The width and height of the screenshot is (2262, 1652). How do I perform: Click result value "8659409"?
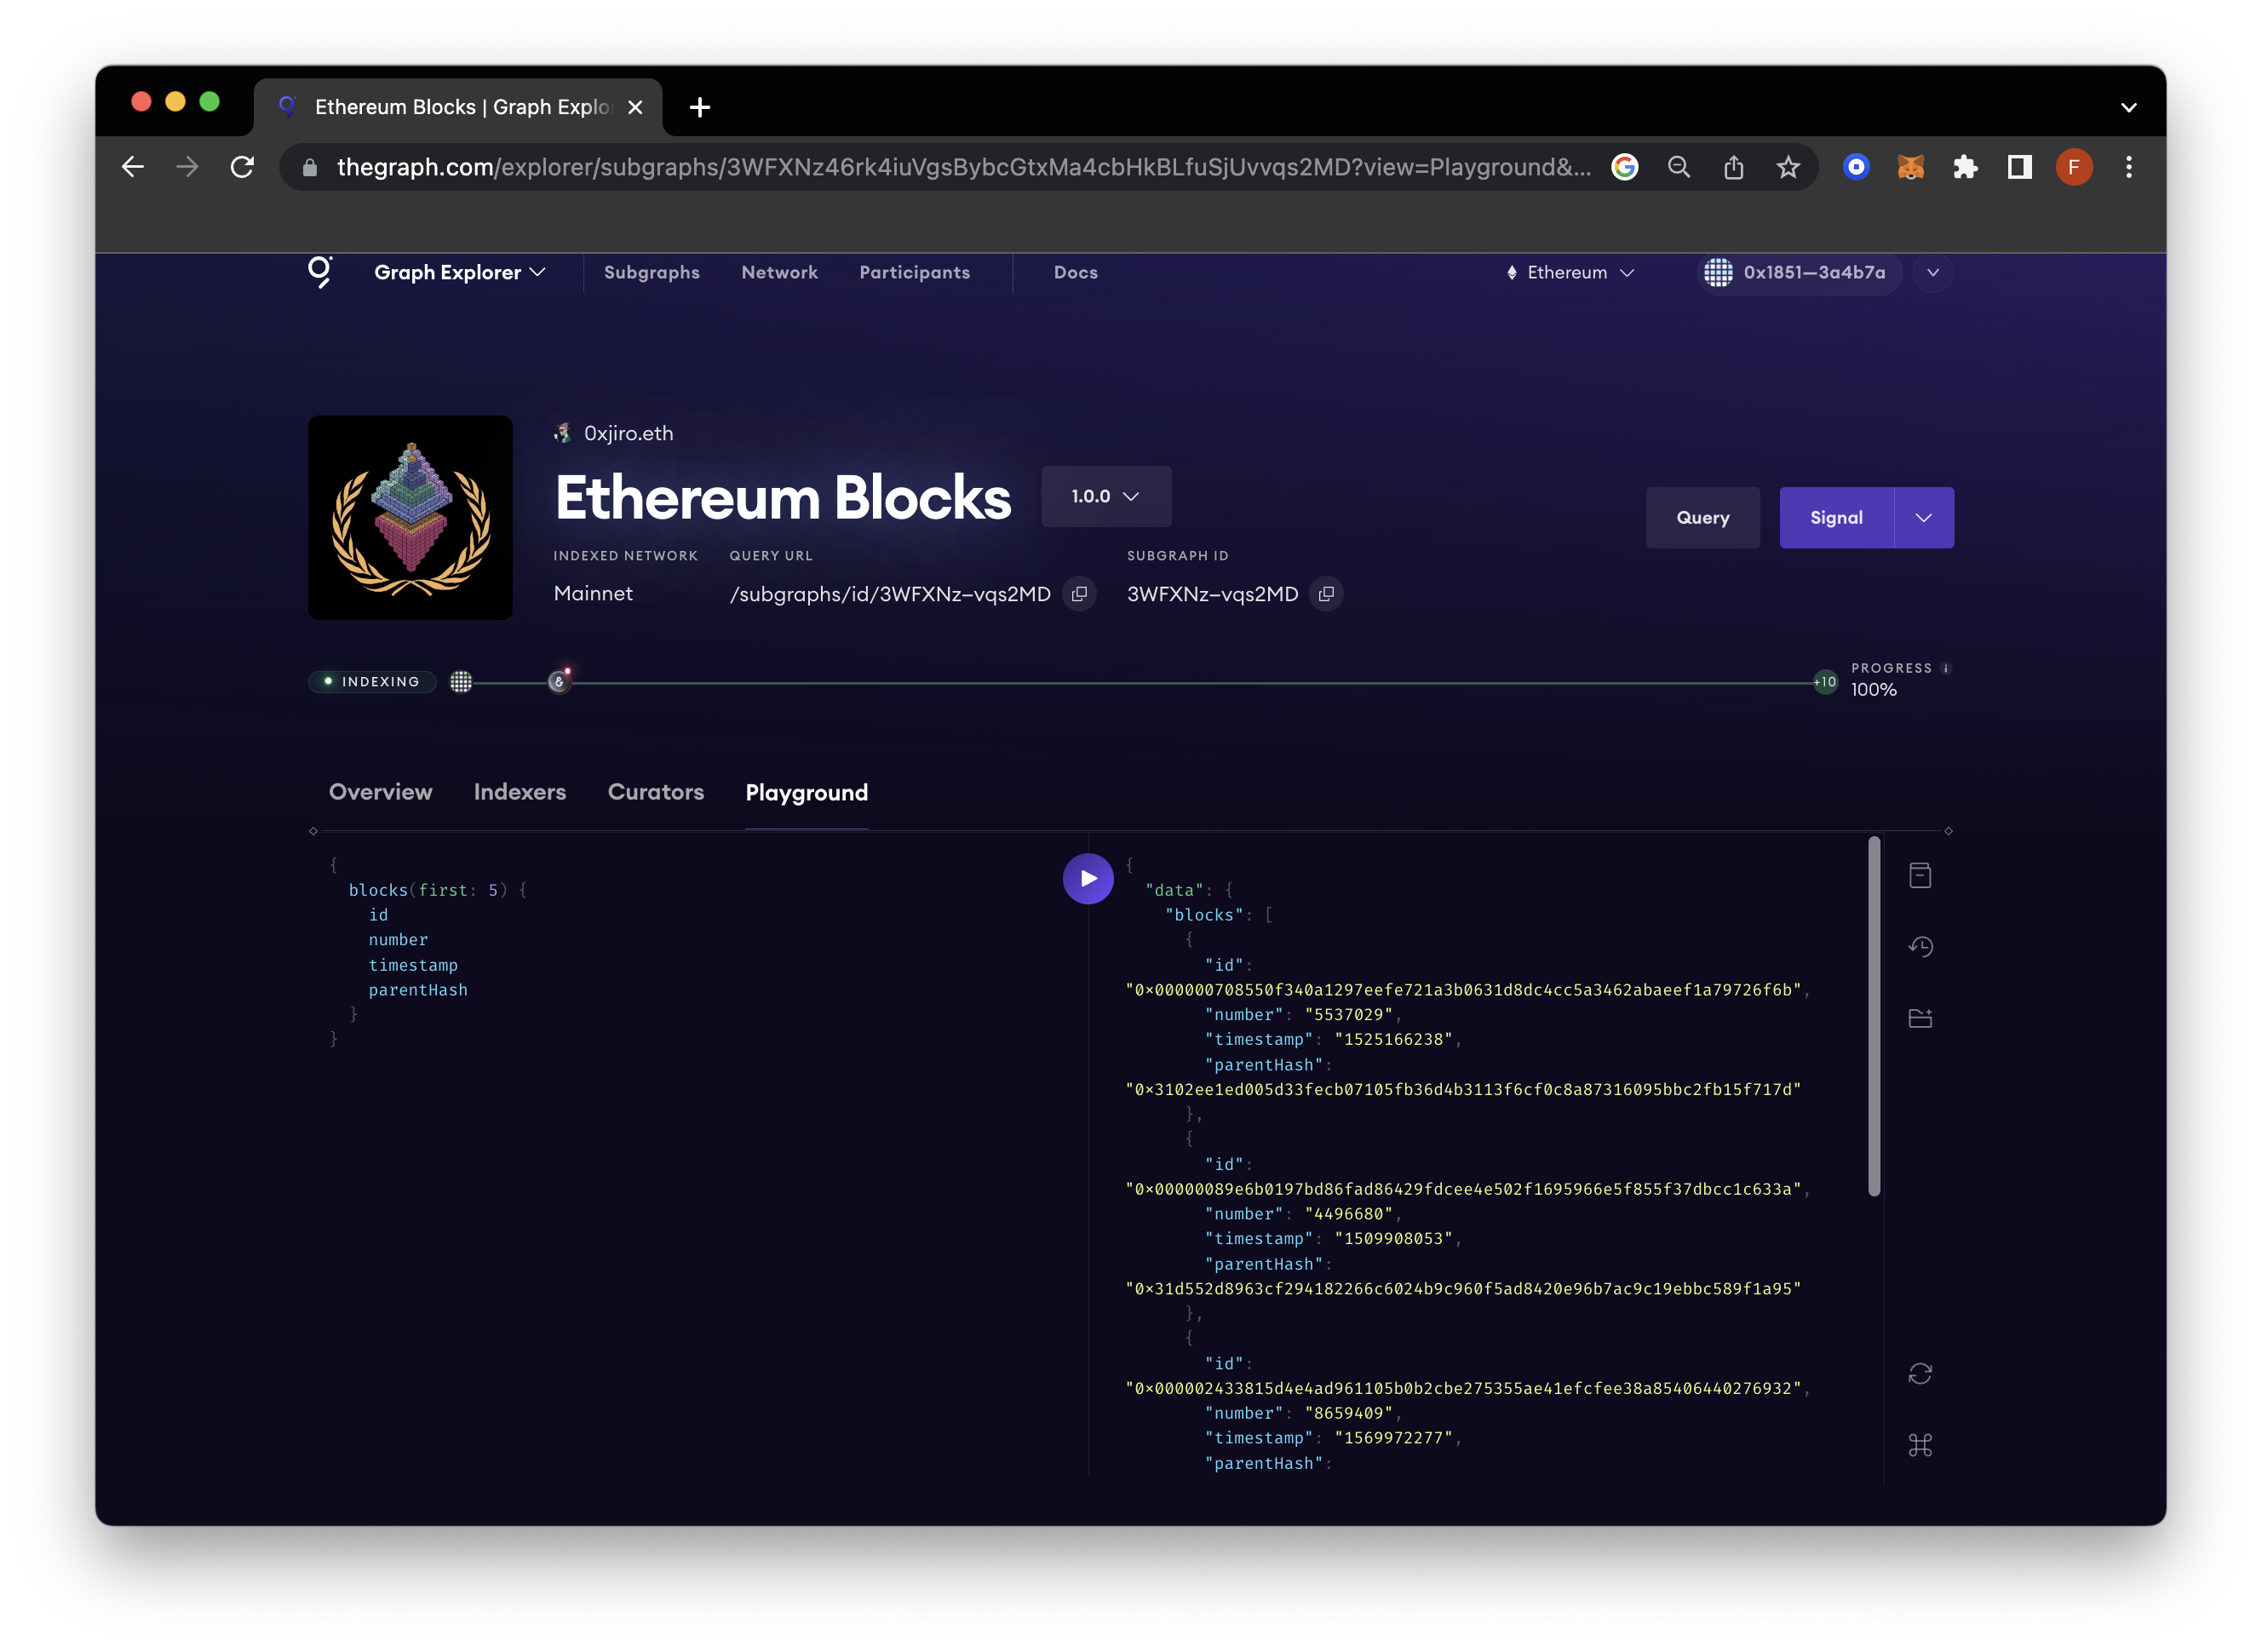coord(1348,1413)
